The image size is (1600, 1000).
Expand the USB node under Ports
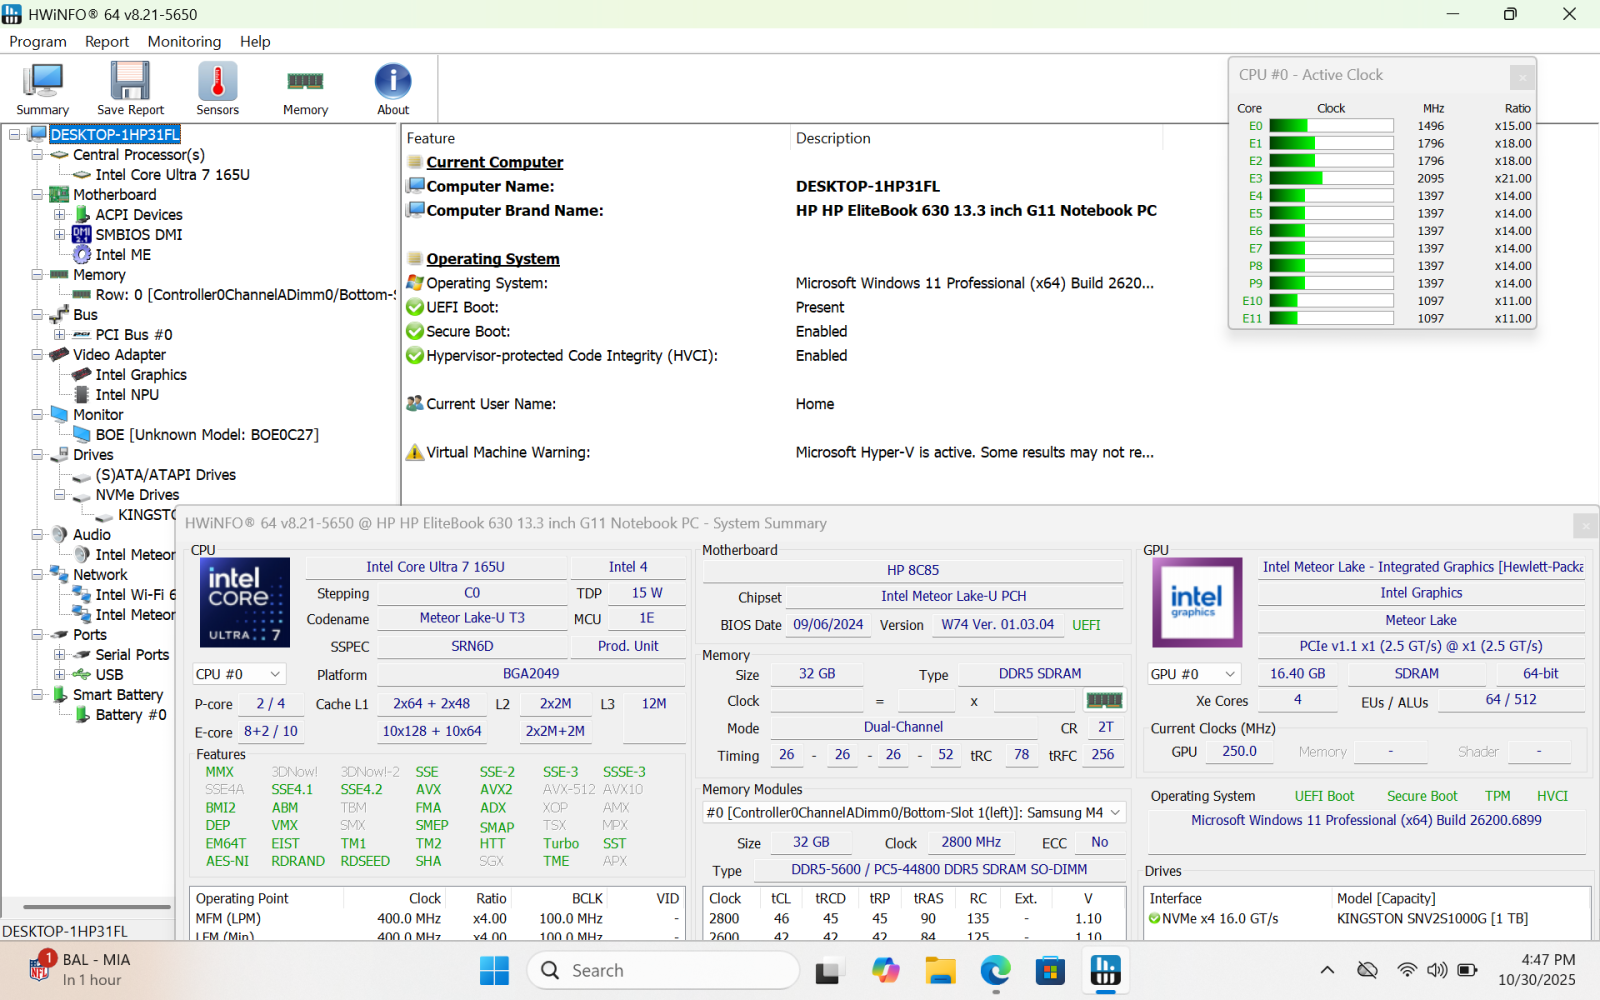pyautogui.click(x=59, y=675)
